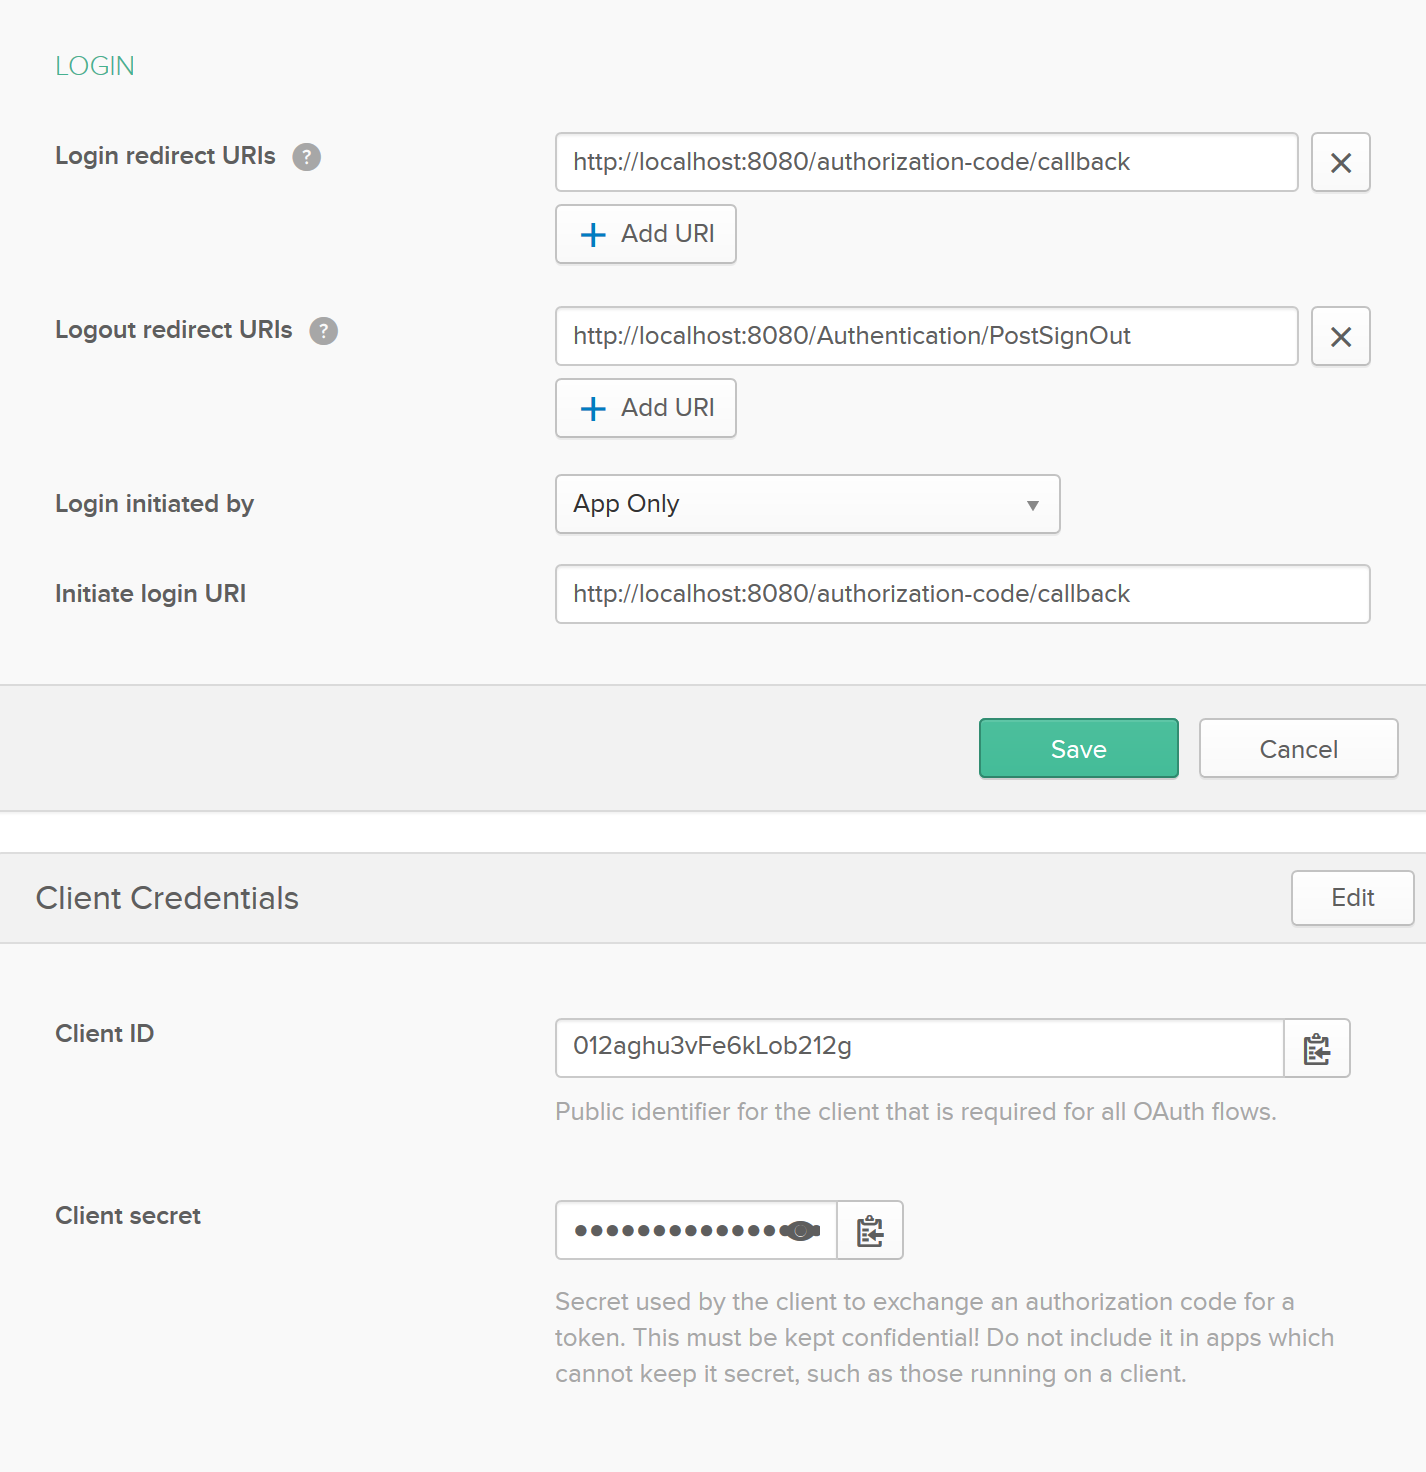1426x1472 pixels.
Task: Edit the Client Credentials section
Action: 1352,898
